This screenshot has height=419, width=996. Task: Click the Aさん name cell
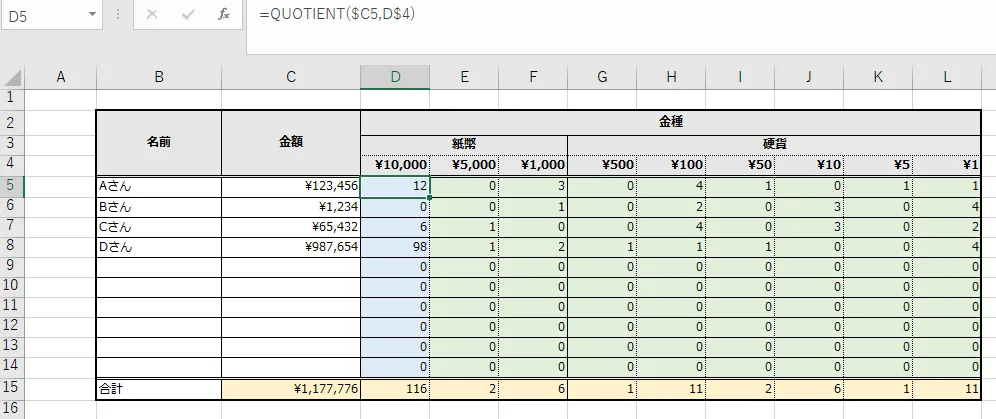tap(159, 187)
